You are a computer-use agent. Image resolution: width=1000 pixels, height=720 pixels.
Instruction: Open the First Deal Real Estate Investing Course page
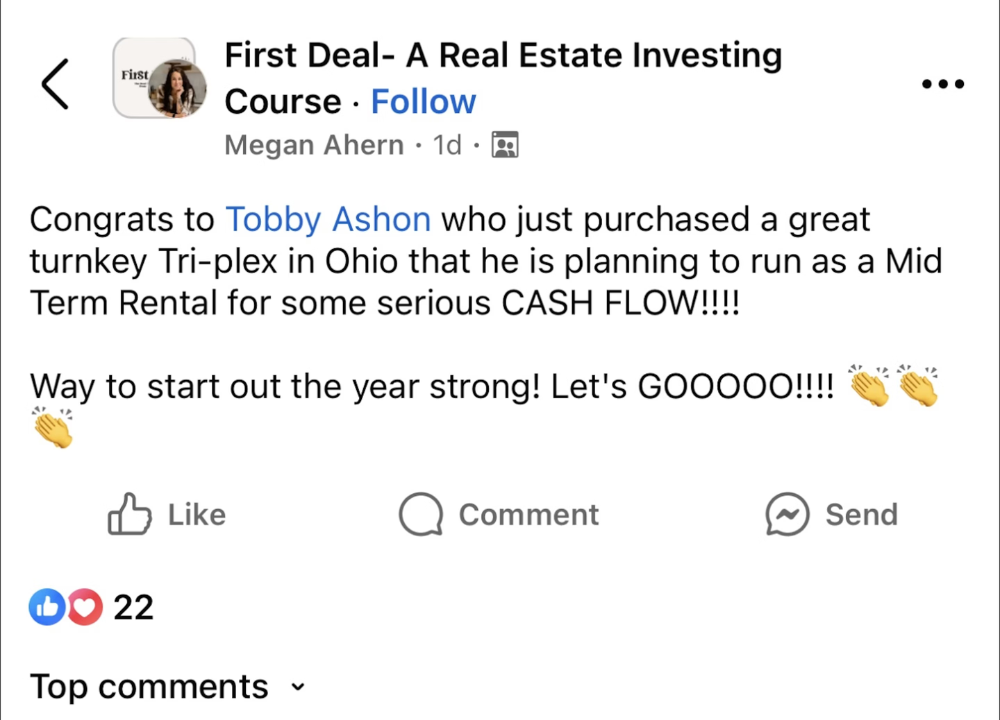(503, 56)
